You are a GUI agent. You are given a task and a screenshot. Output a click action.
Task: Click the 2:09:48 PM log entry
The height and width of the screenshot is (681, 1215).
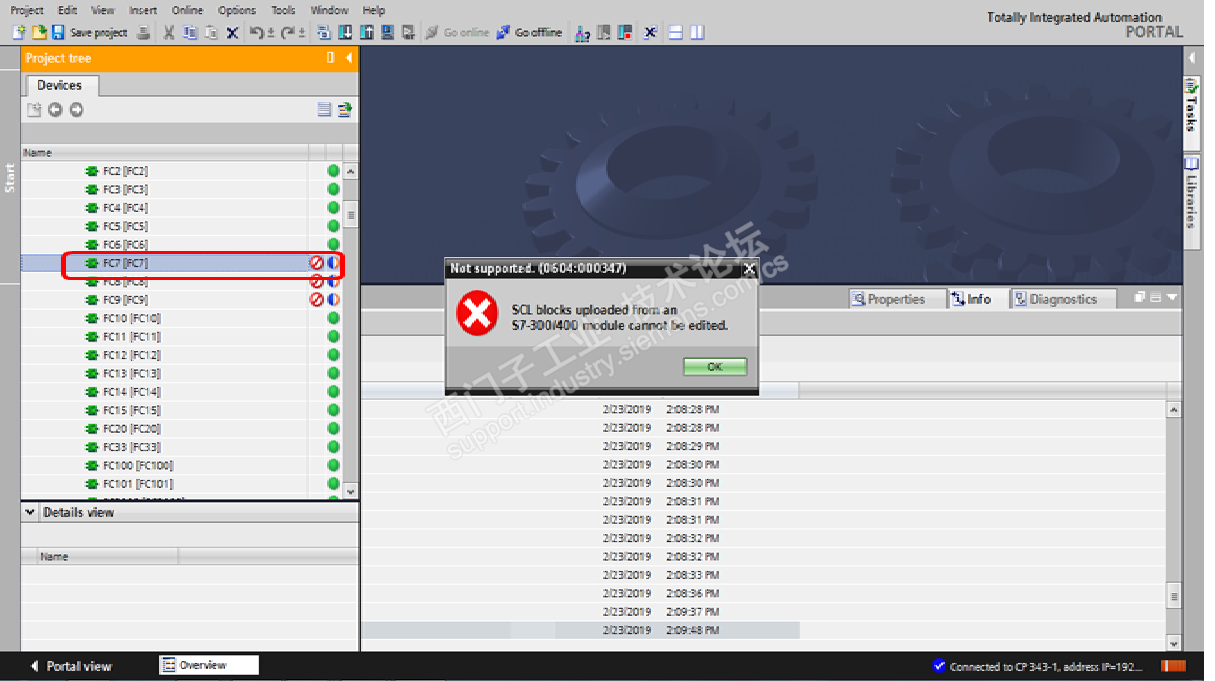[580, 630]
